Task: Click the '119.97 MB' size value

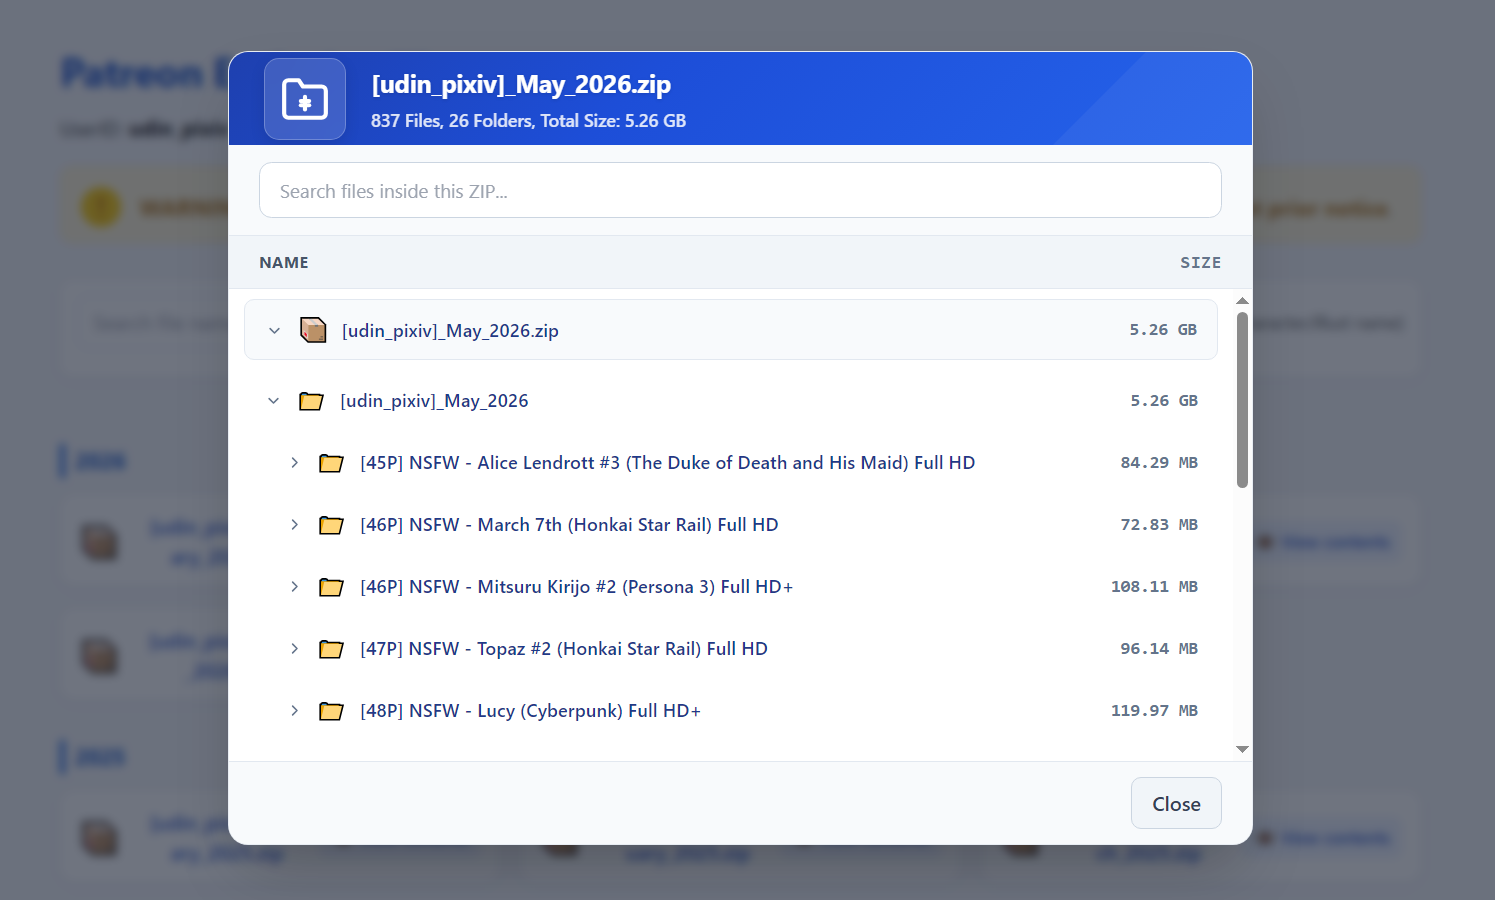Action: pos(1154,711)
